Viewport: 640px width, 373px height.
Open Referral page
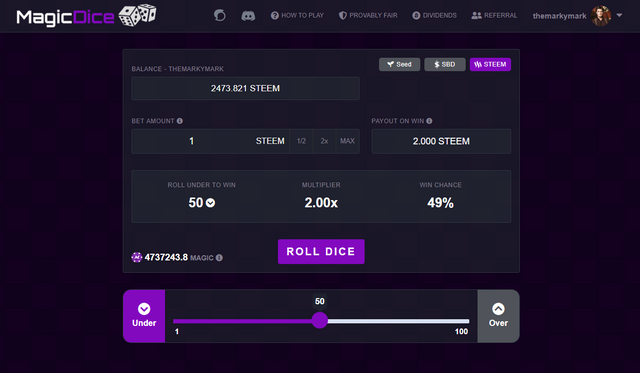coord(494,16)
